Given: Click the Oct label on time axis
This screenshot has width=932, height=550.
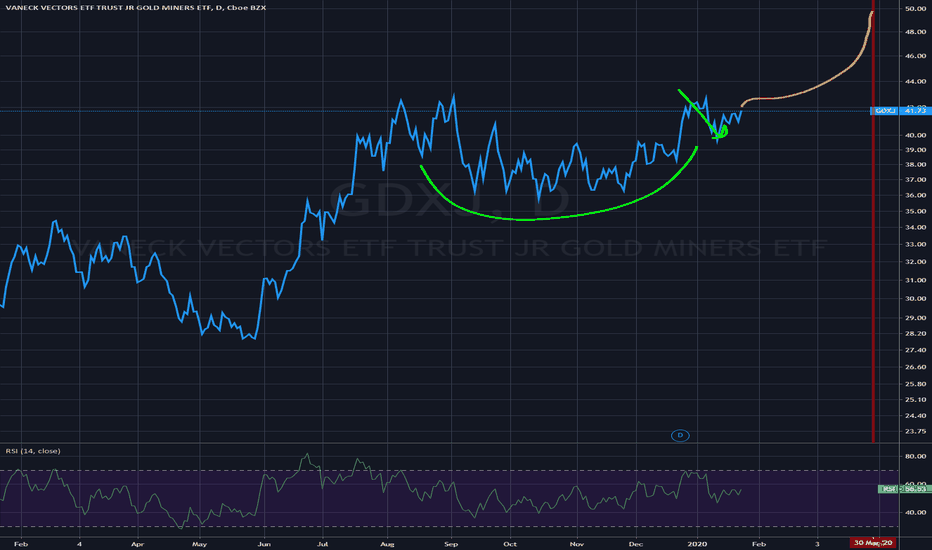Looking at the screenshot, I should click(510, 544).
